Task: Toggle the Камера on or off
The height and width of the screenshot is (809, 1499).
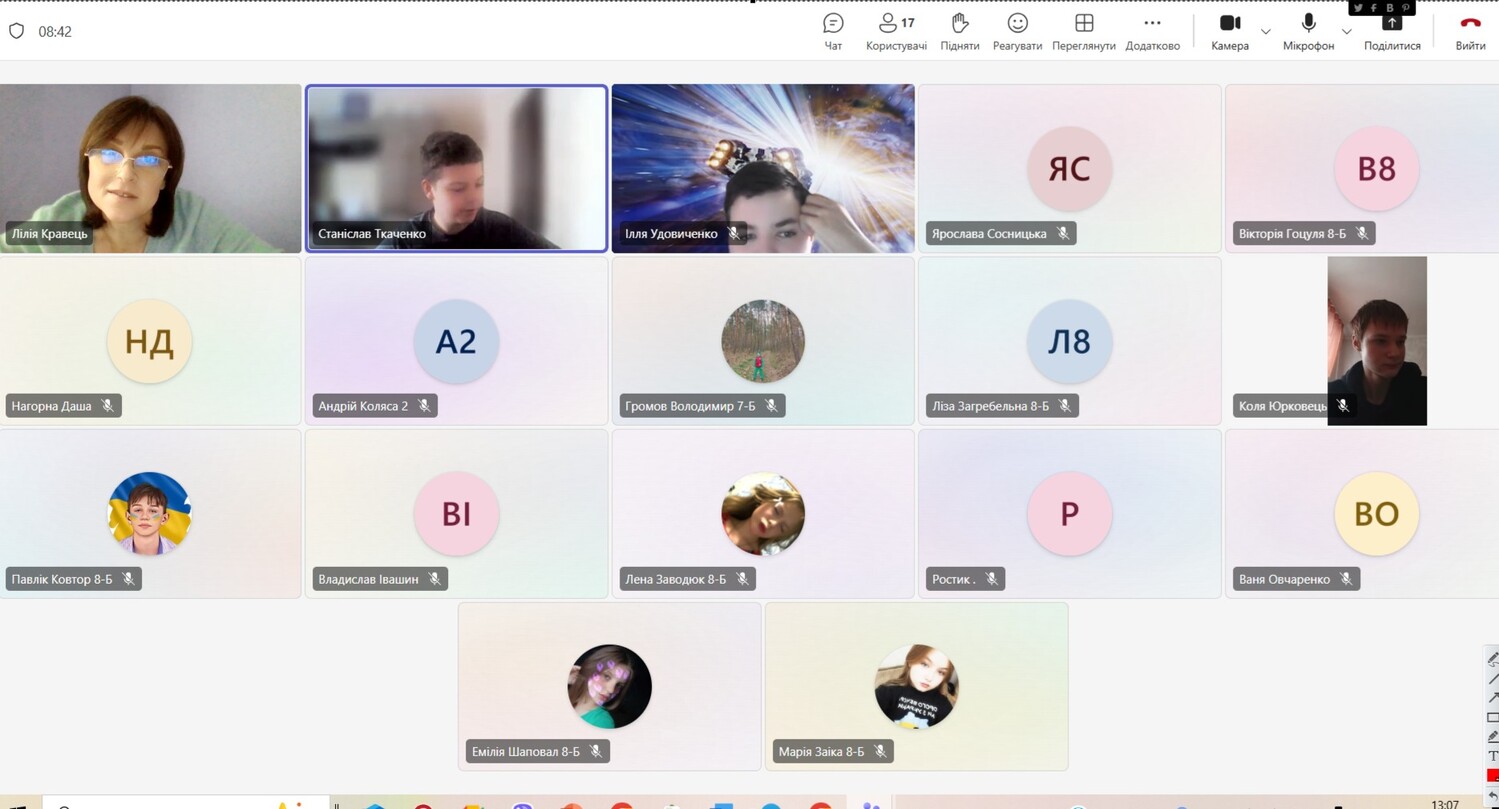Action: click(1230, 31)
